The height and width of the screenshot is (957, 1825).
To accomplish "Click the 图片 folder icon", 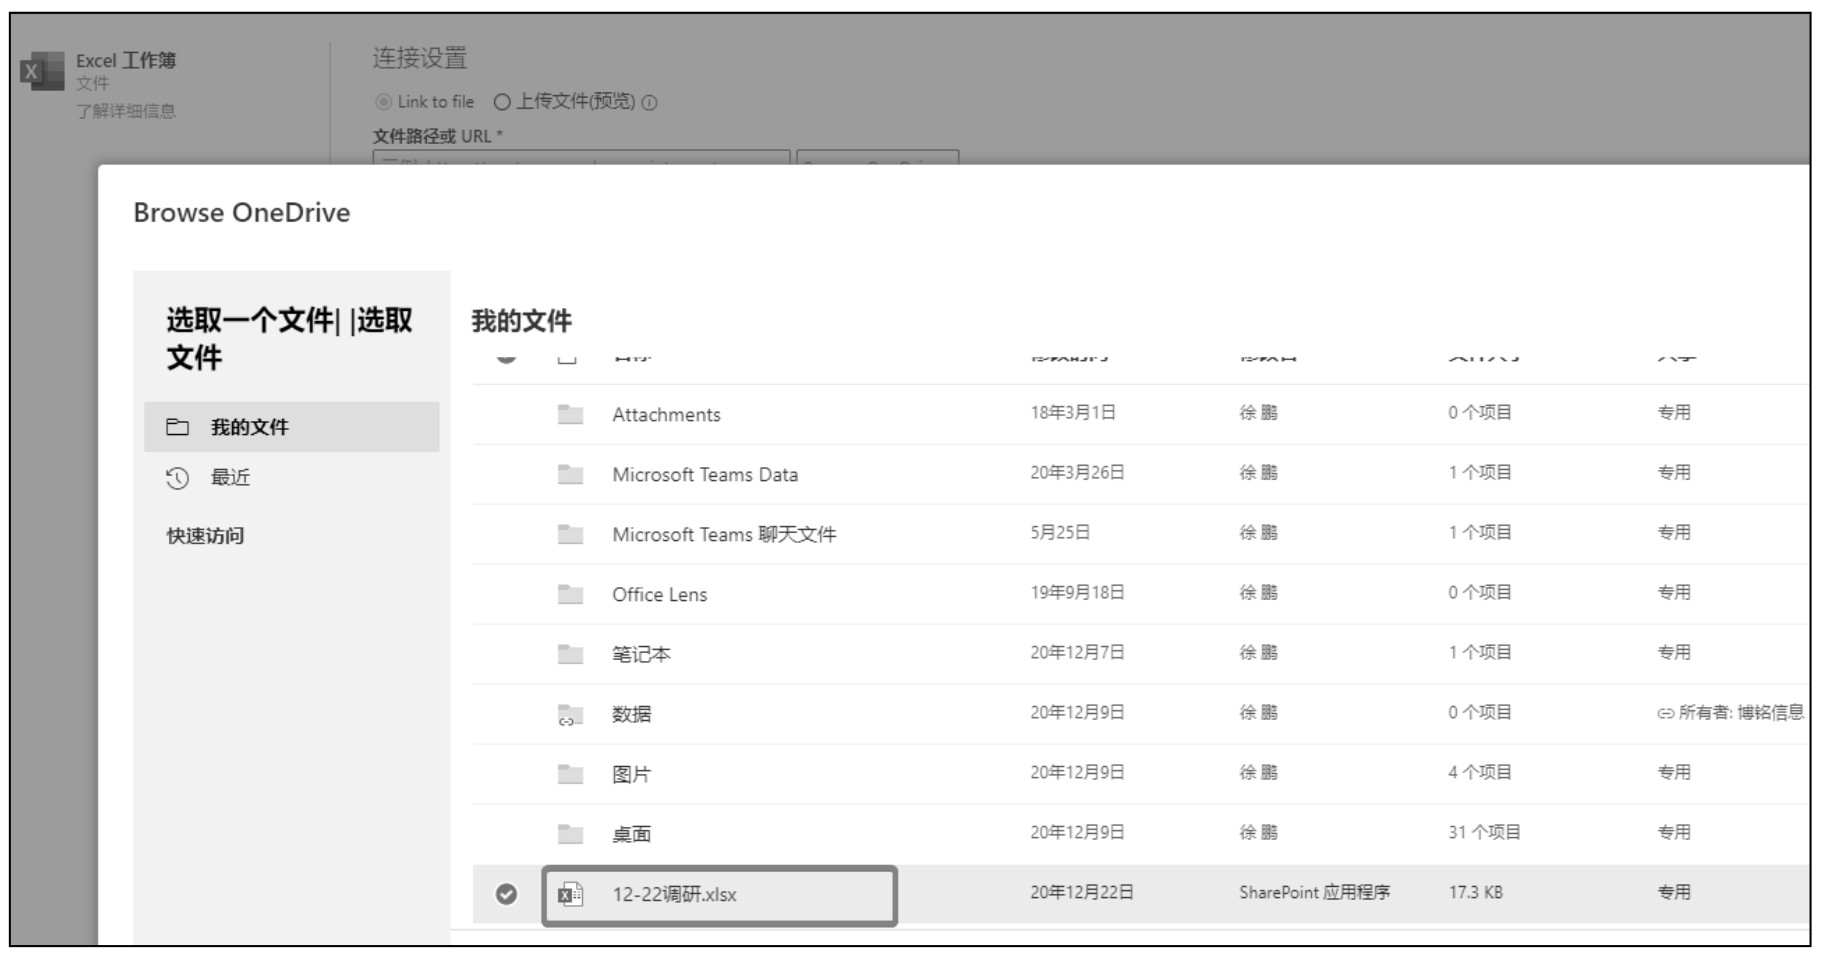I will [x=570, y=774].
